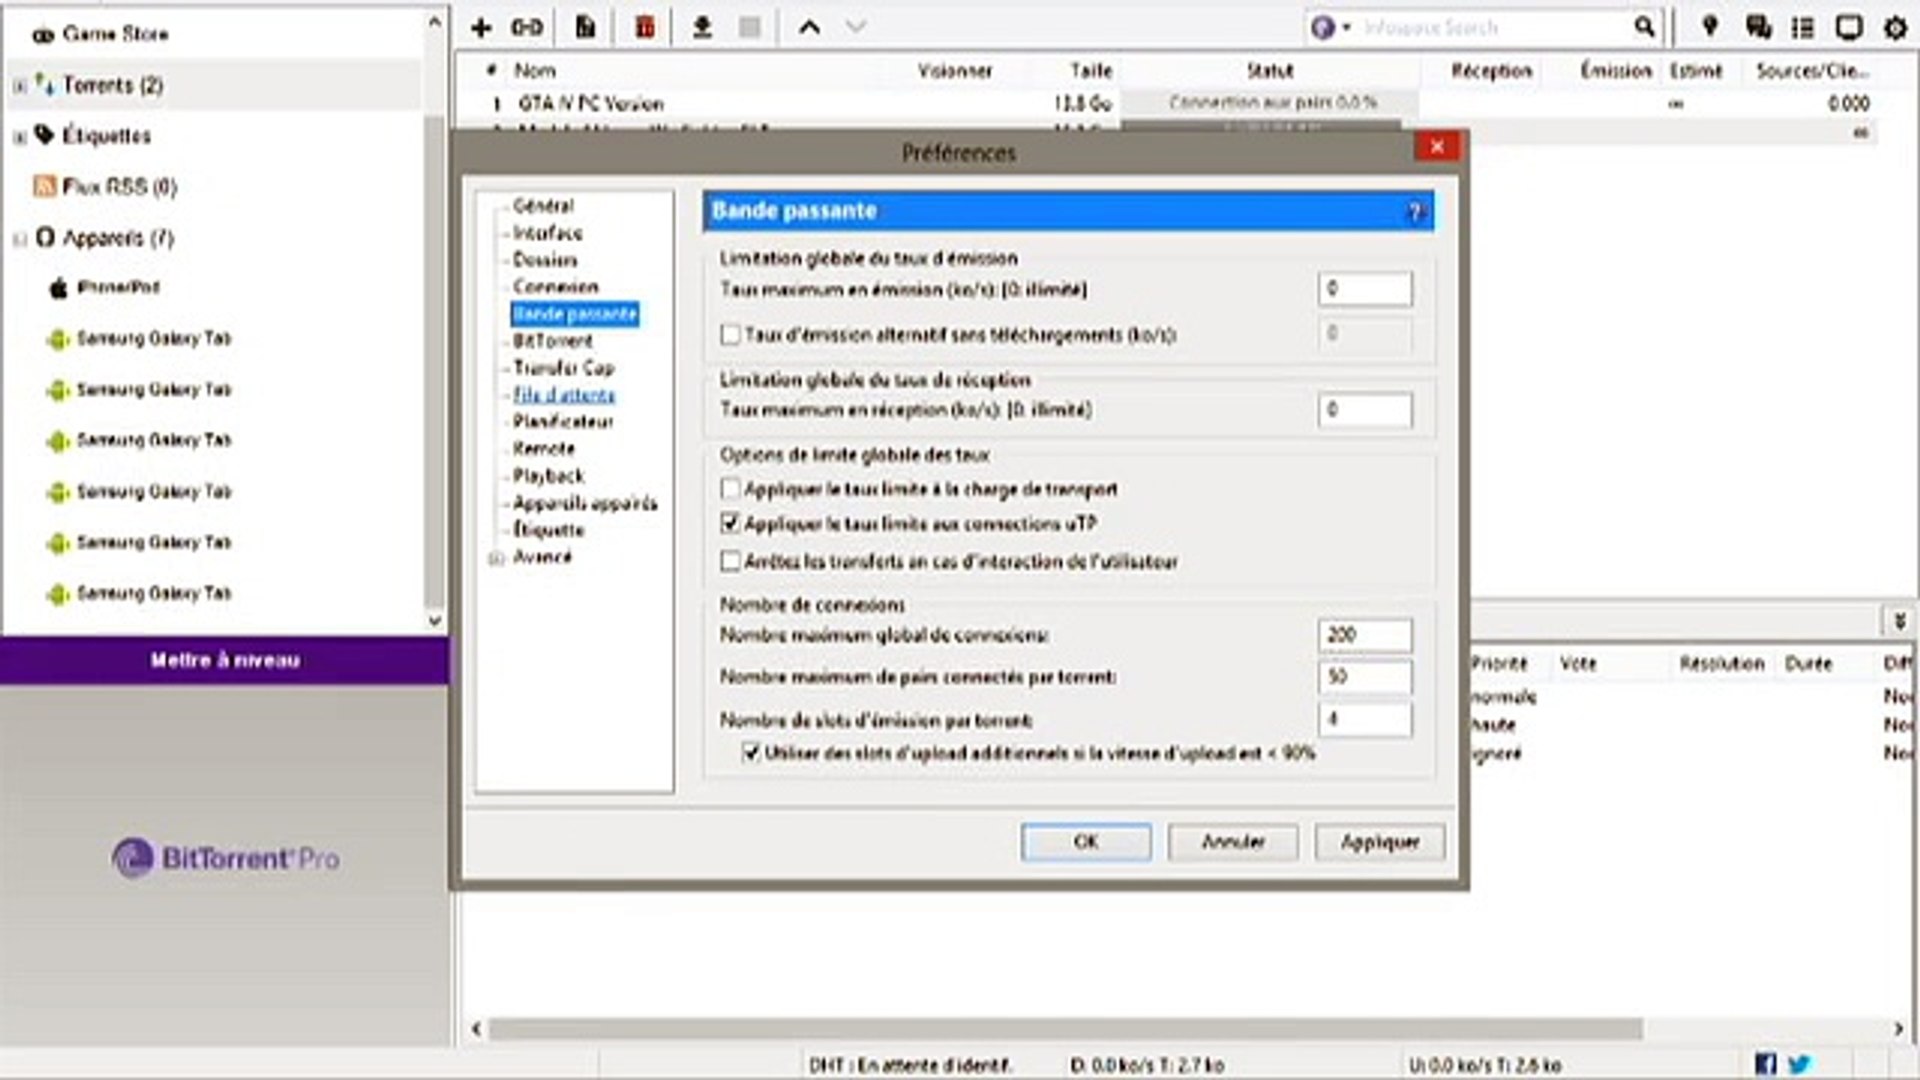Open File d'attente preferences page

click(x=564, y=395)
